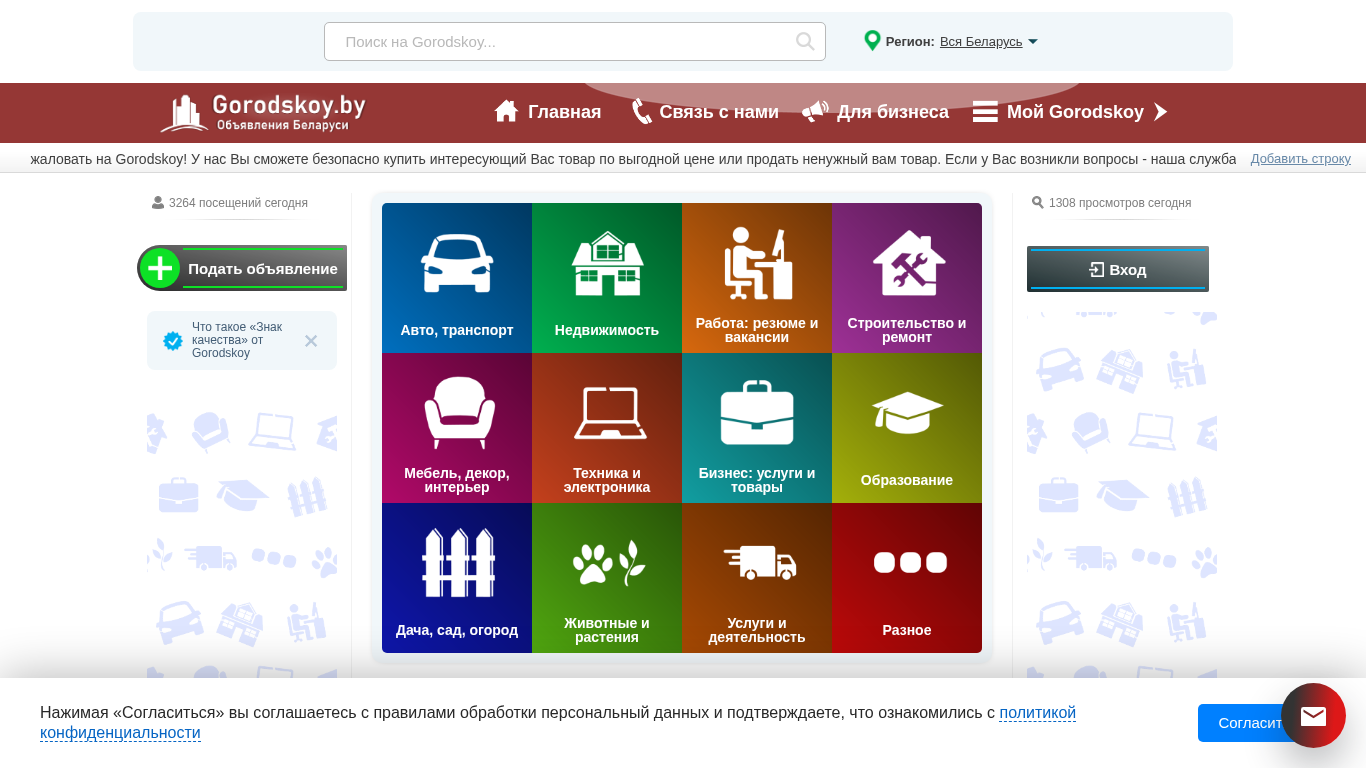Open Животные и растения paw category
This screenshot has width=1366, height=768.
pos(607,578)
